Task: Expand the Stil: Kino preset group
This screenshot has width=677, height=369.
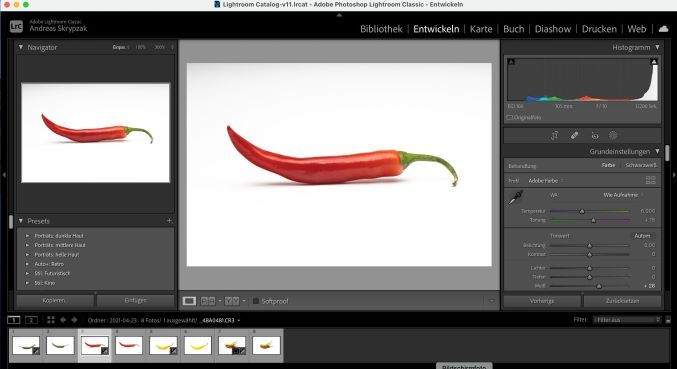Action: (x=27, y=283)
